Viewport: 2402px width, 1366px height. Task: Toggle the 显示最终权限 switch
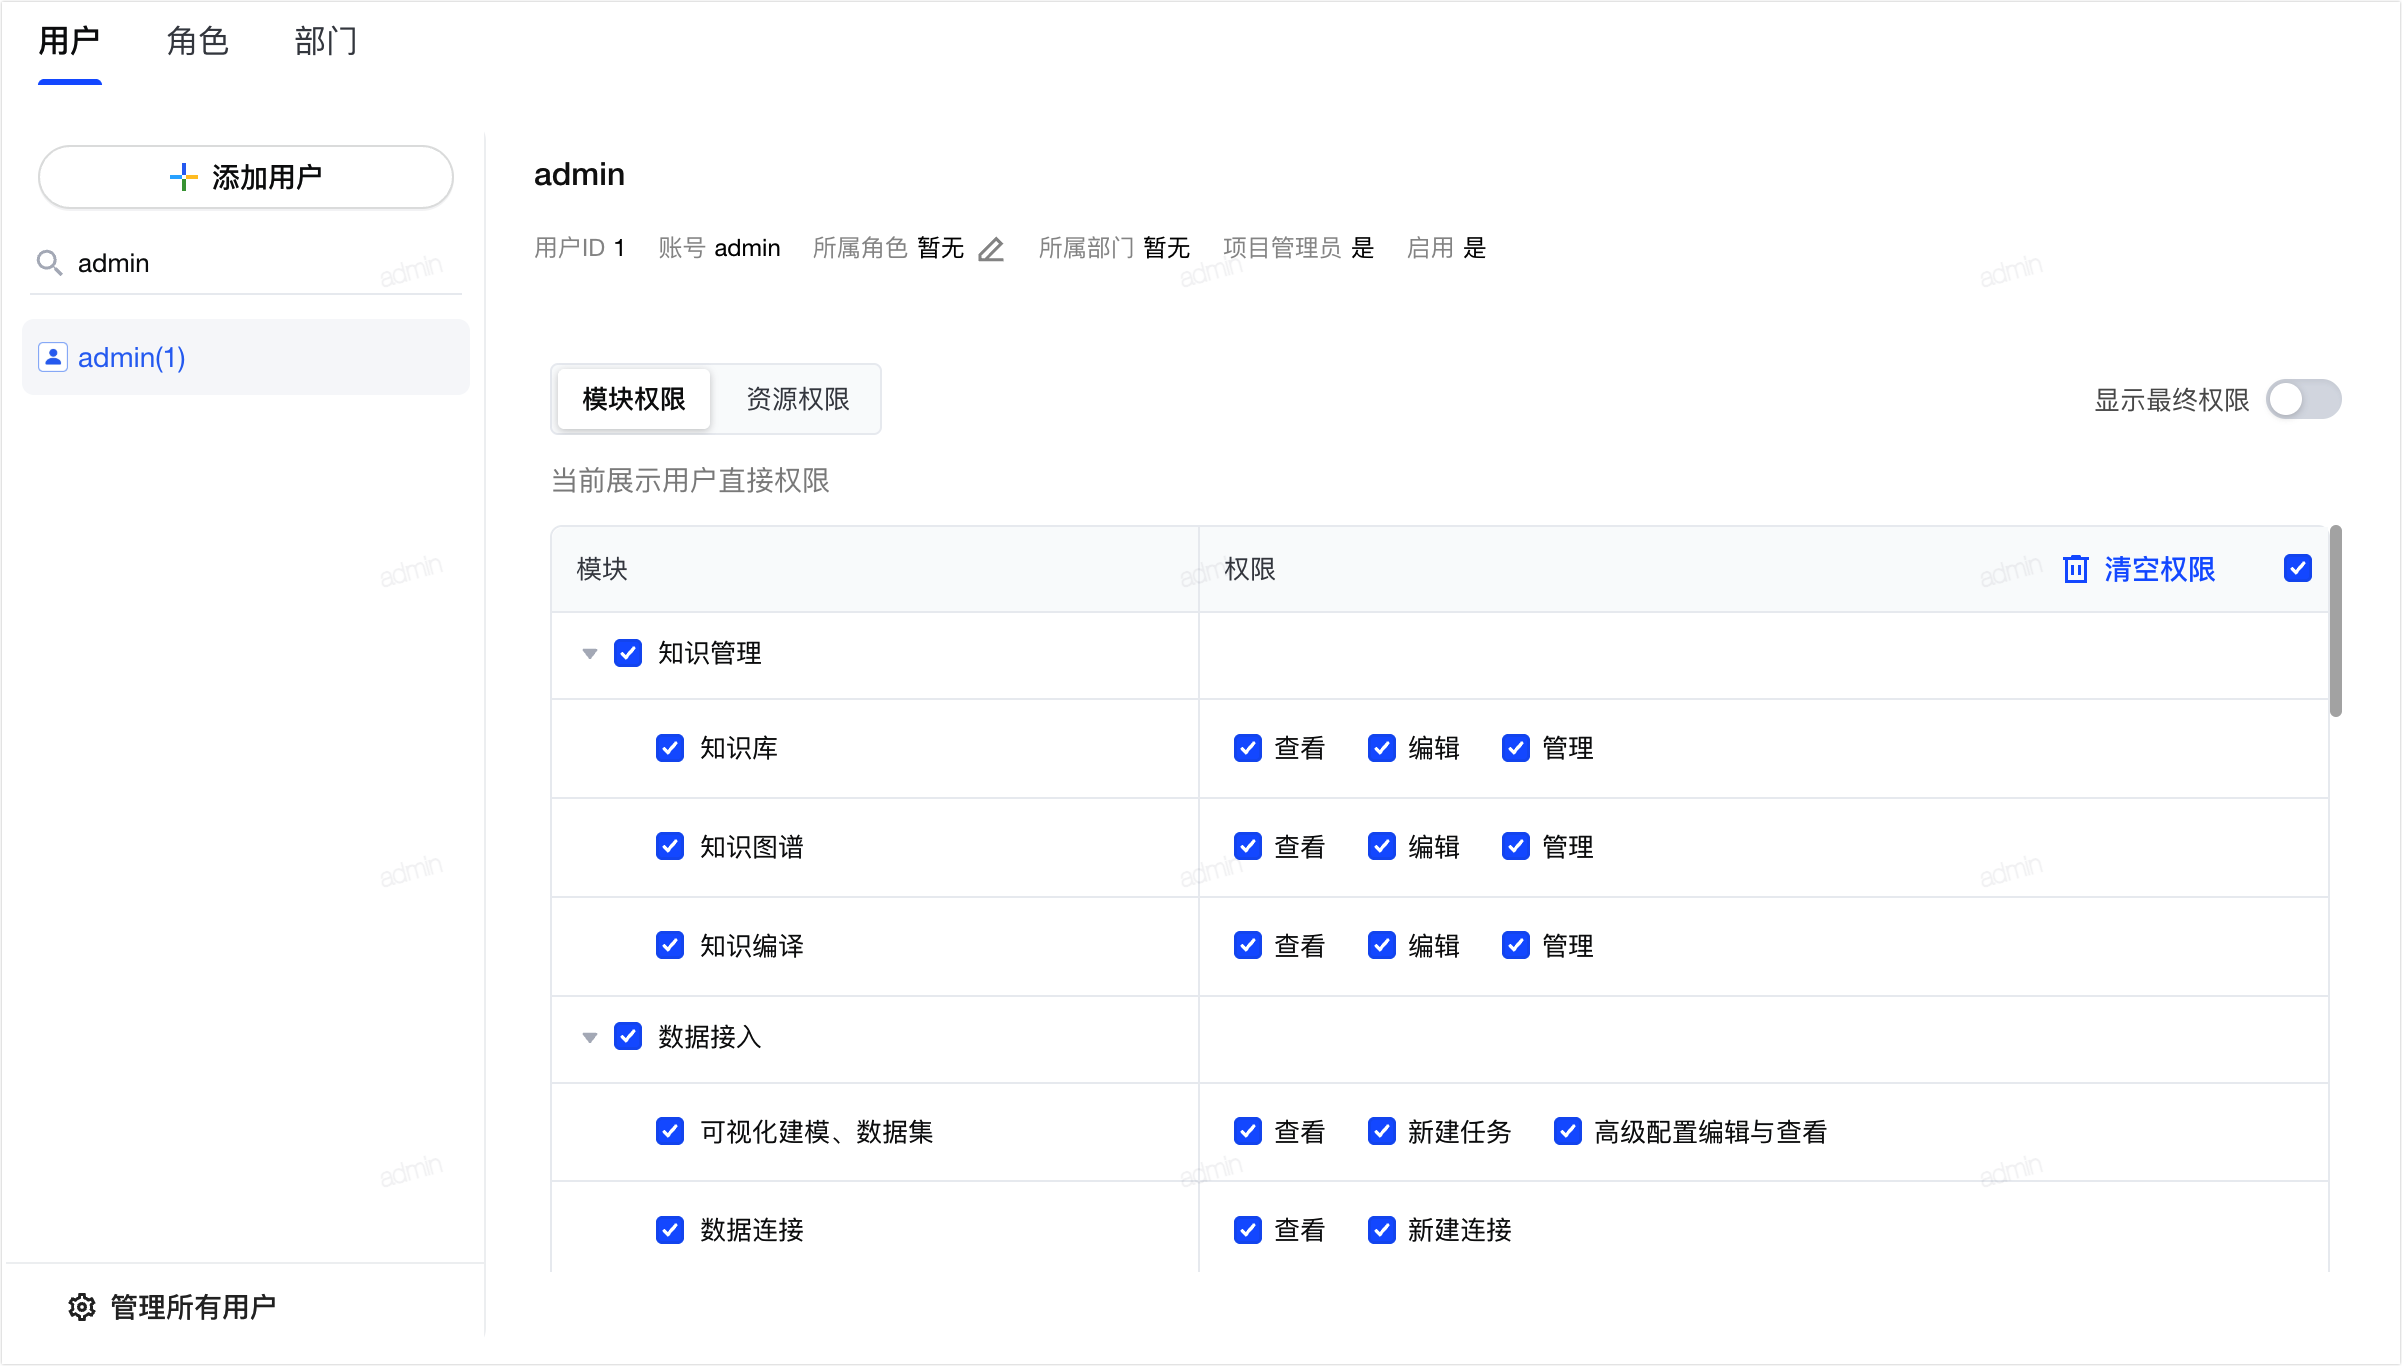coord(2304,400)
